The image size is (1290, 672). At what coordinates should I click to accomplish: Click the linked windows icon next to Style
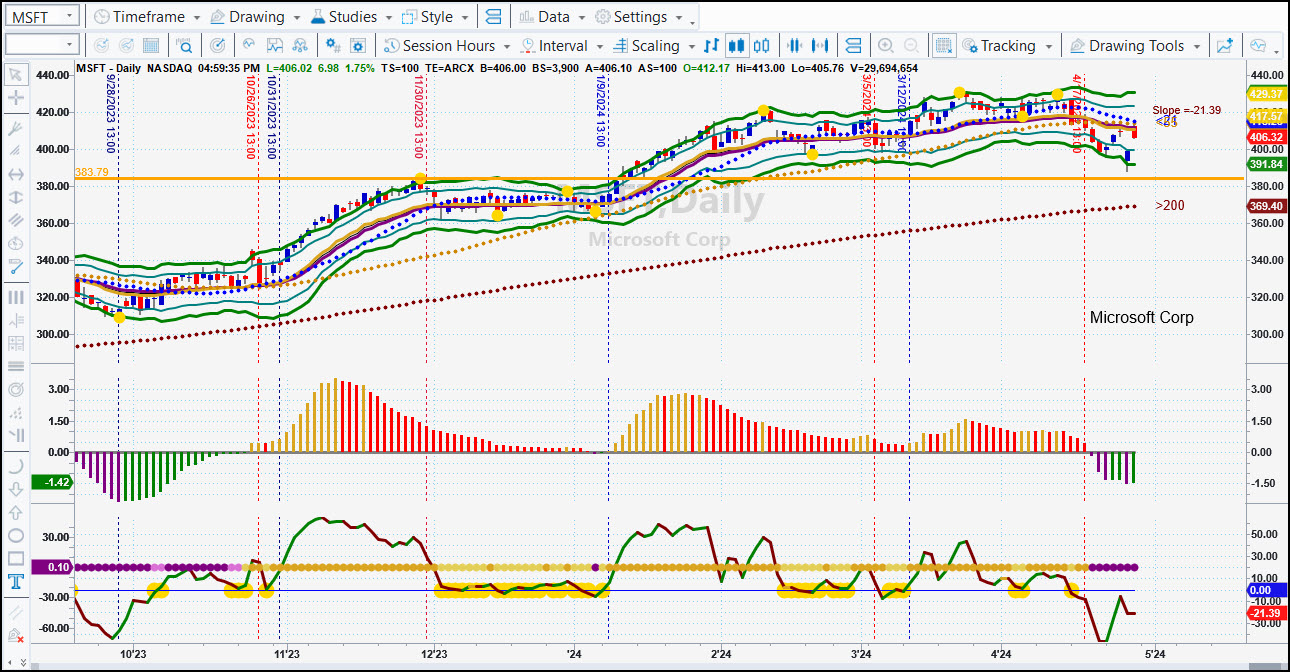click(x=492, y=17)
